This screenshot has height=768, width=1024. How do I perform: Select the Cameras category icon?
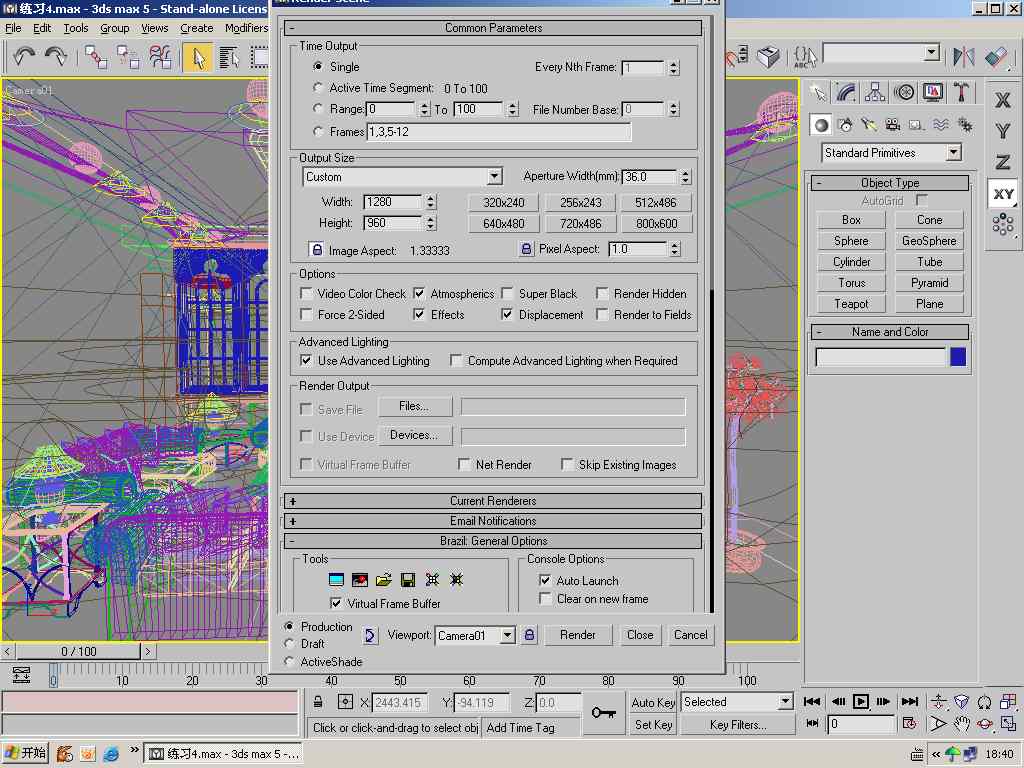[892, 125]
